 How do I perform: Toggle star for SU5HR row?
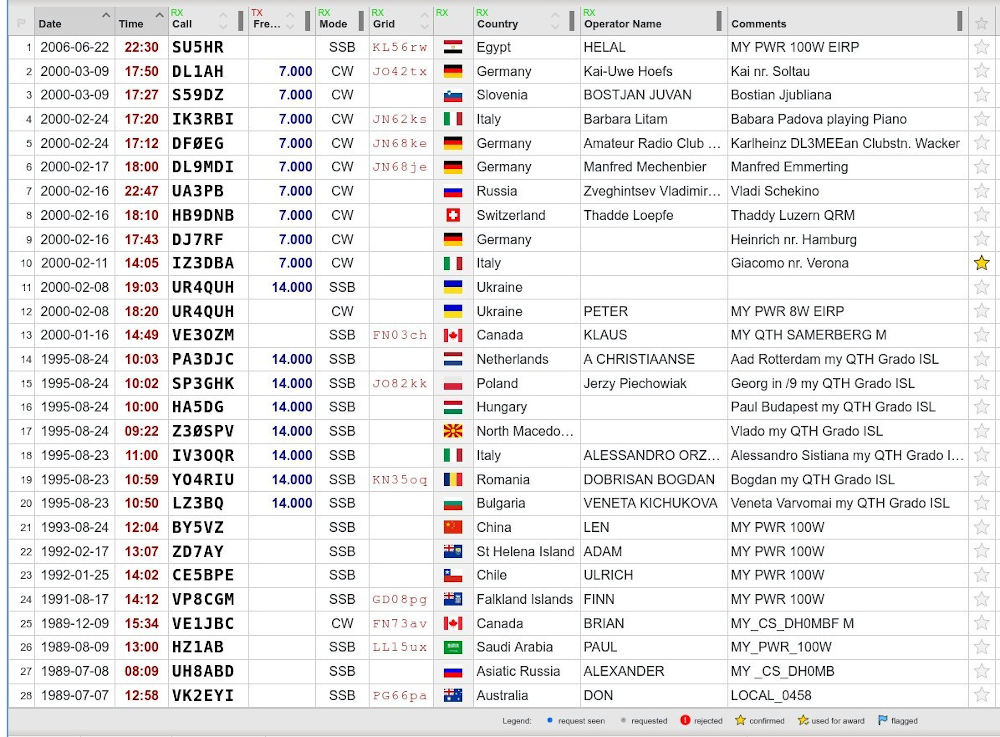point(982,47)
